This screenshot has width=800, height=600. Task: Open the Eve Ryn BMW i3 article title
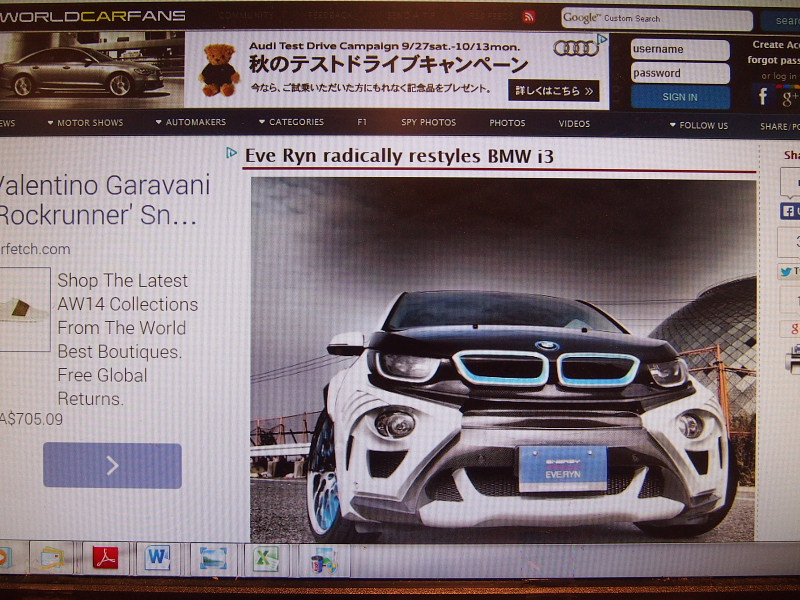(399, 156)
